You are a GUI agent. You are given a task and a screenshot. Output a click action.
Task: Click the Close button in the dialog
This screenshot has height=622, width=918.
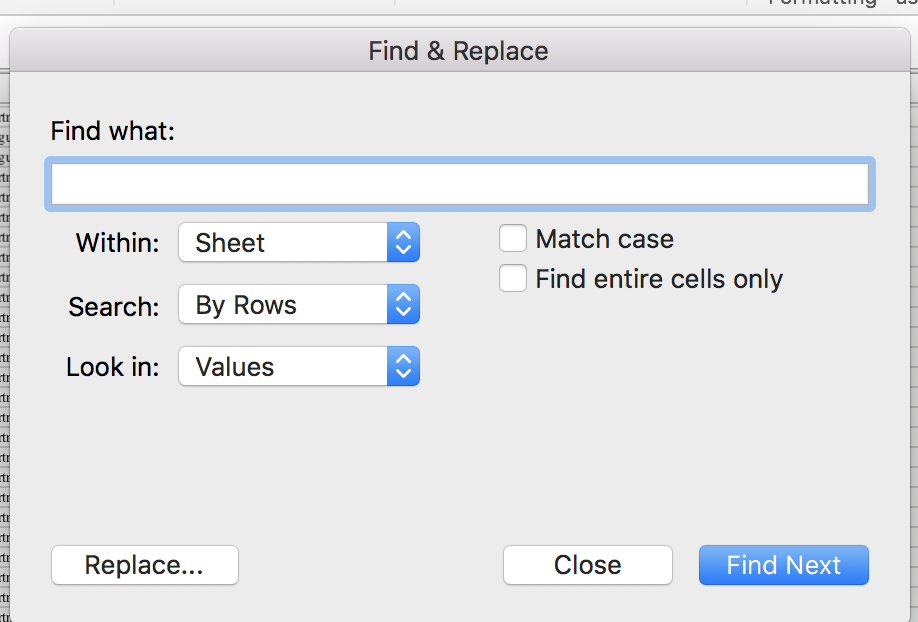(x=587, y=565)
